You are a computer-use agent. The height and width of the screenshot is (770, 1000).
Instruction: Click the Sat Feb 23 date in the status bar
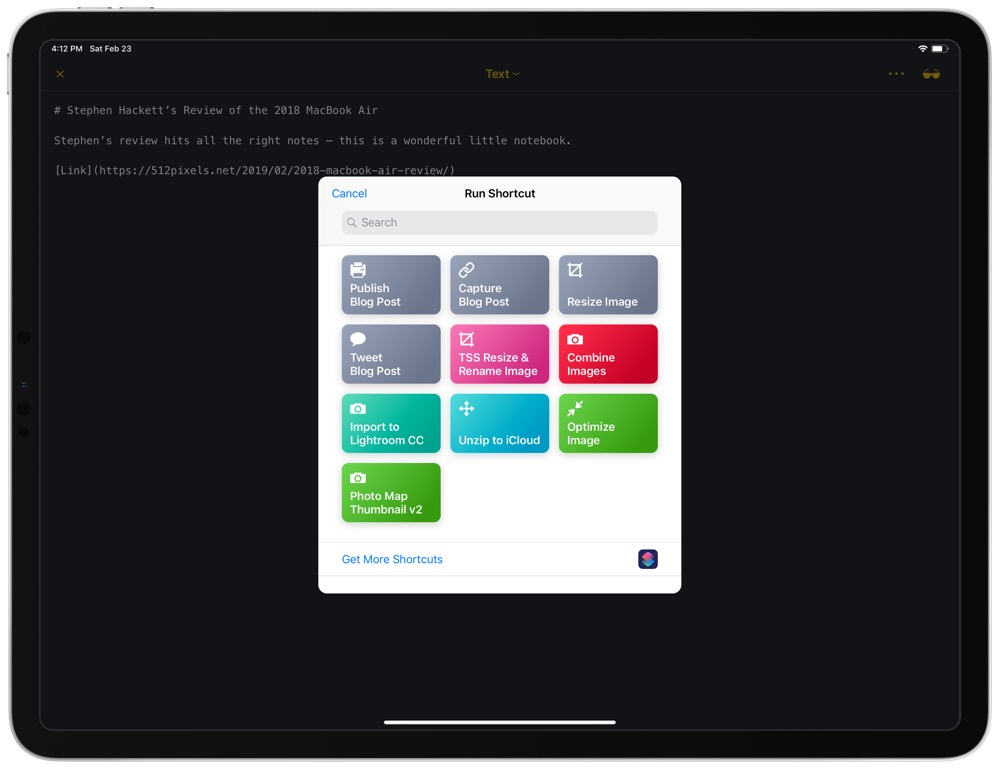tap(110, 48)
